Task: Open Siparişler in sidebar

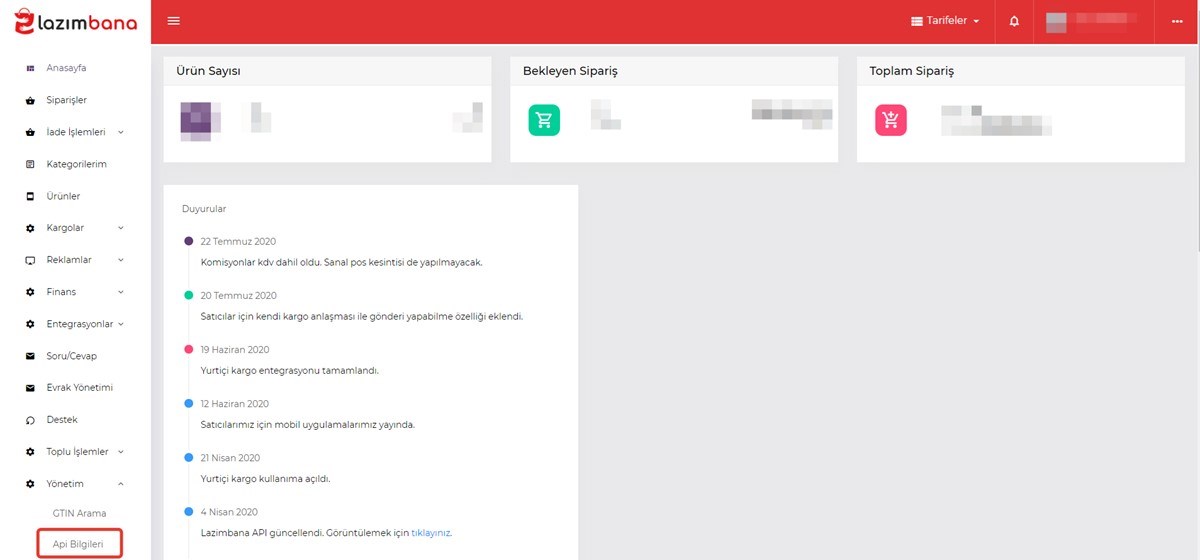Action: point(66,100)
